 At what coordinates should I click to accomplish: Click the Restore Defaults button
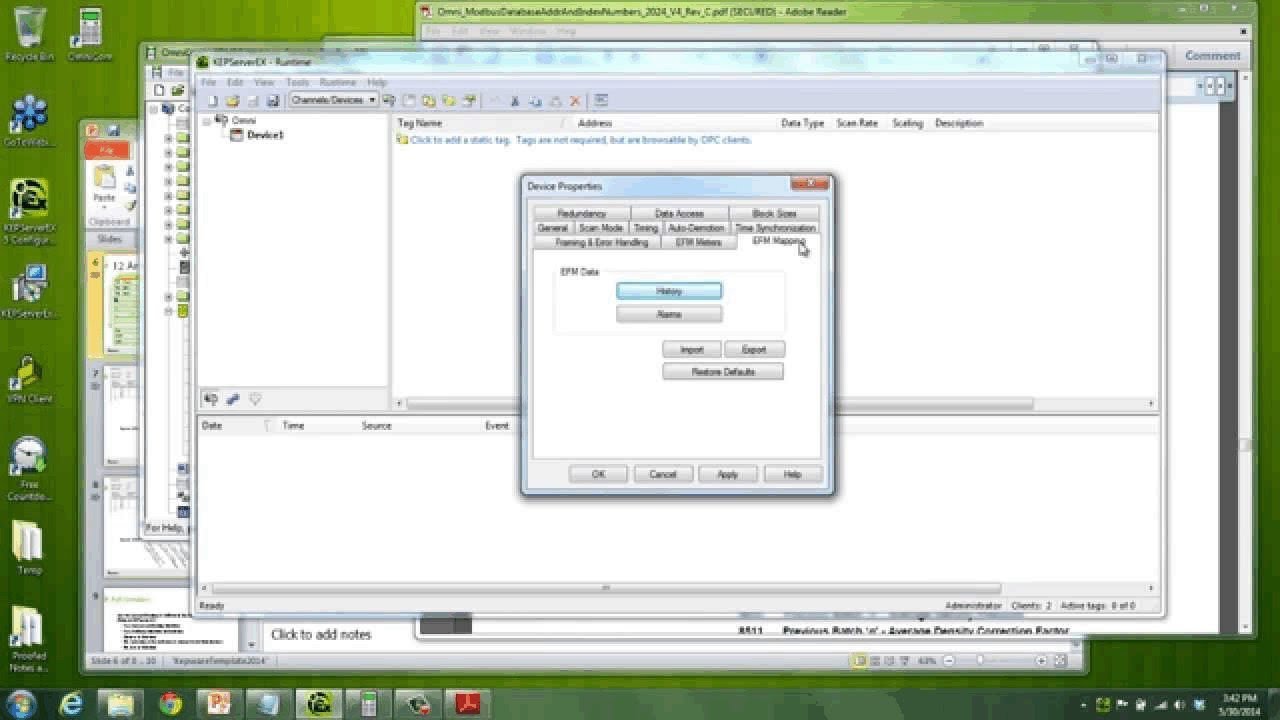(x=723, y=372)
